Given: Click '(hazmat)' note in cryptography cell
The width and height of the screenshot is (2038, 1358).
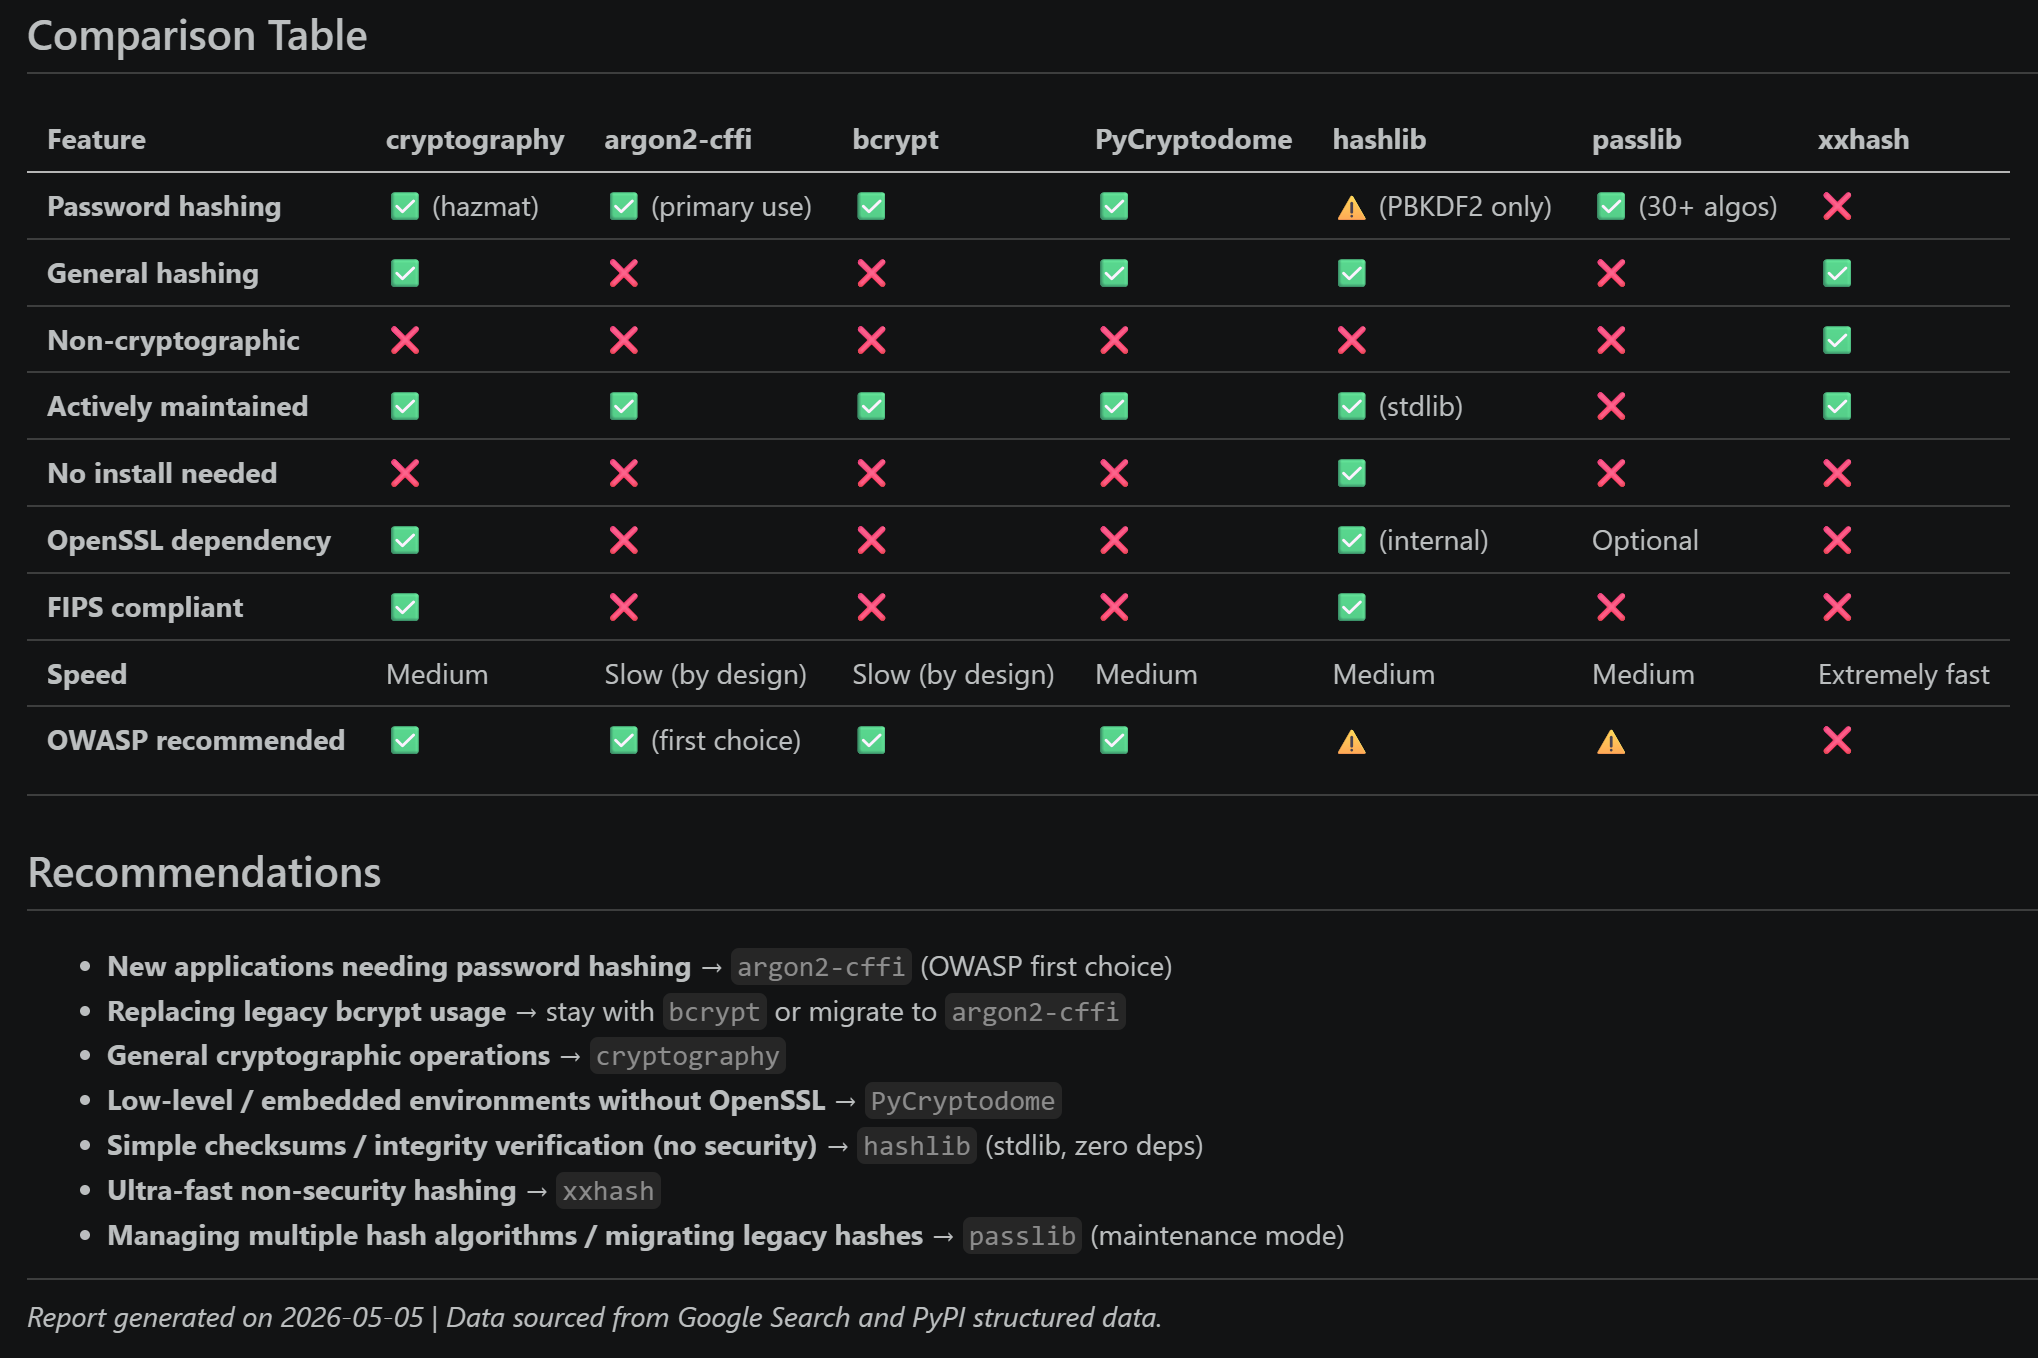Looking at the screenshot, I should (485, 207).
